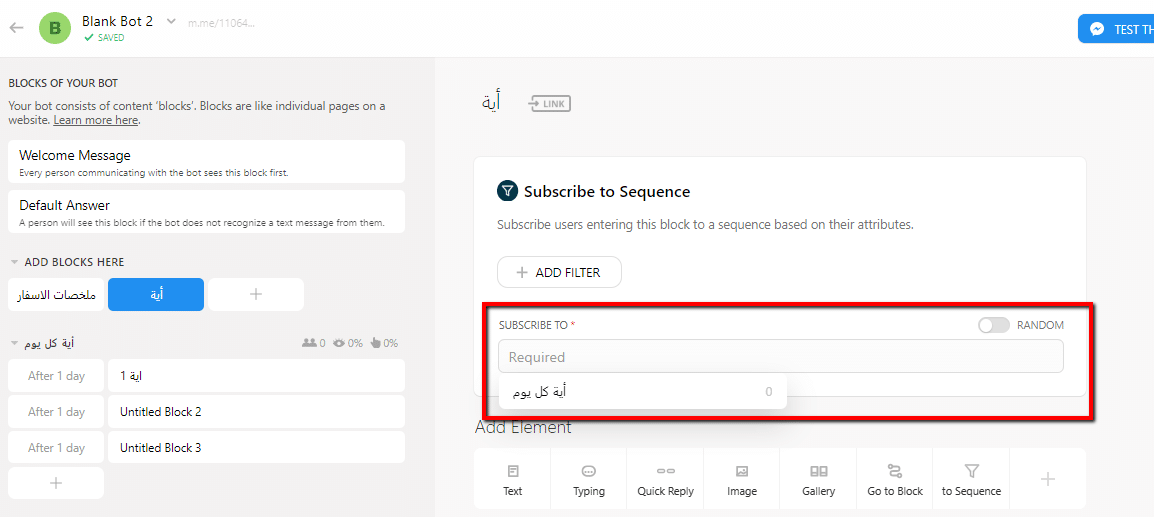The height and width of the screenshot is (517, 1154).
Task: Collapse the ADD BLOCKS HERE group
Action: [x=14, y=262]
